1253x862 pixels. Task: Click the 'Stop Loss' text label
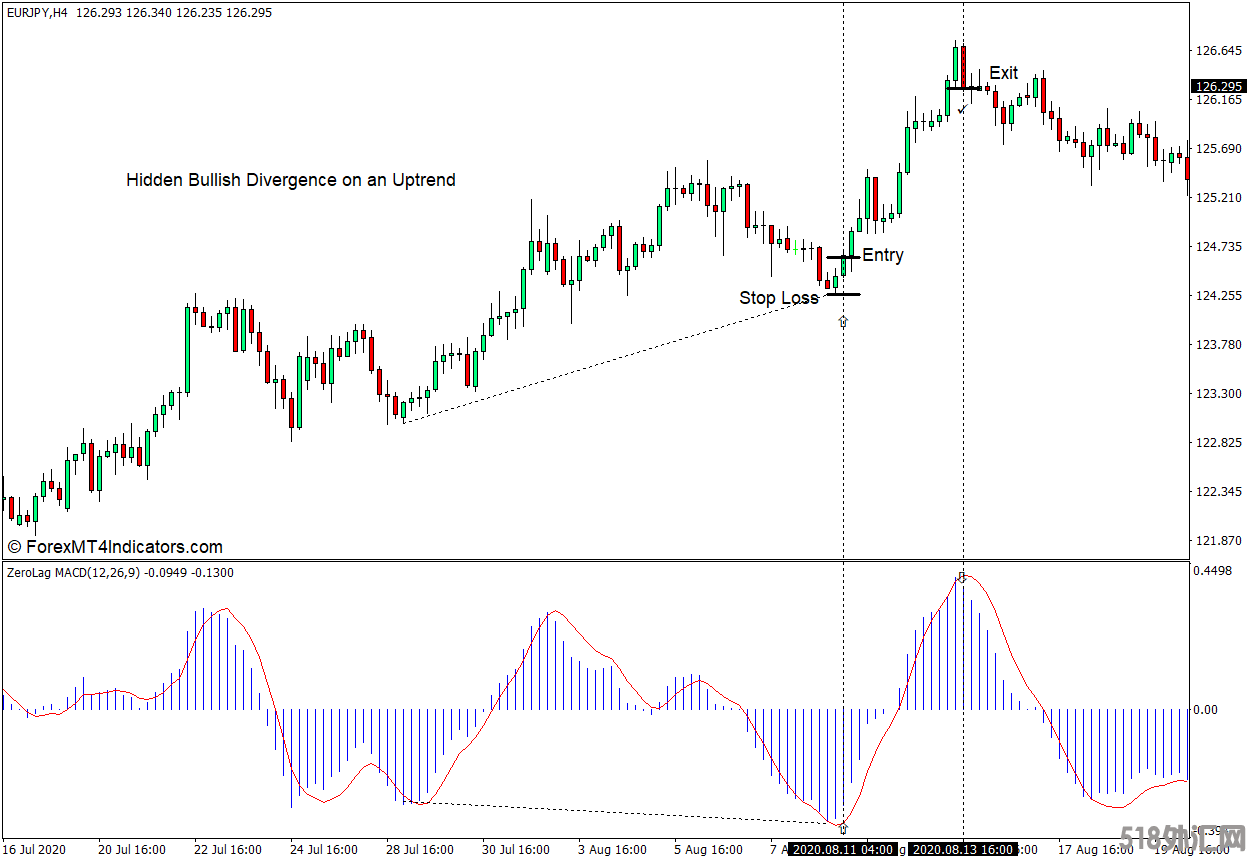tap(778, 298)
